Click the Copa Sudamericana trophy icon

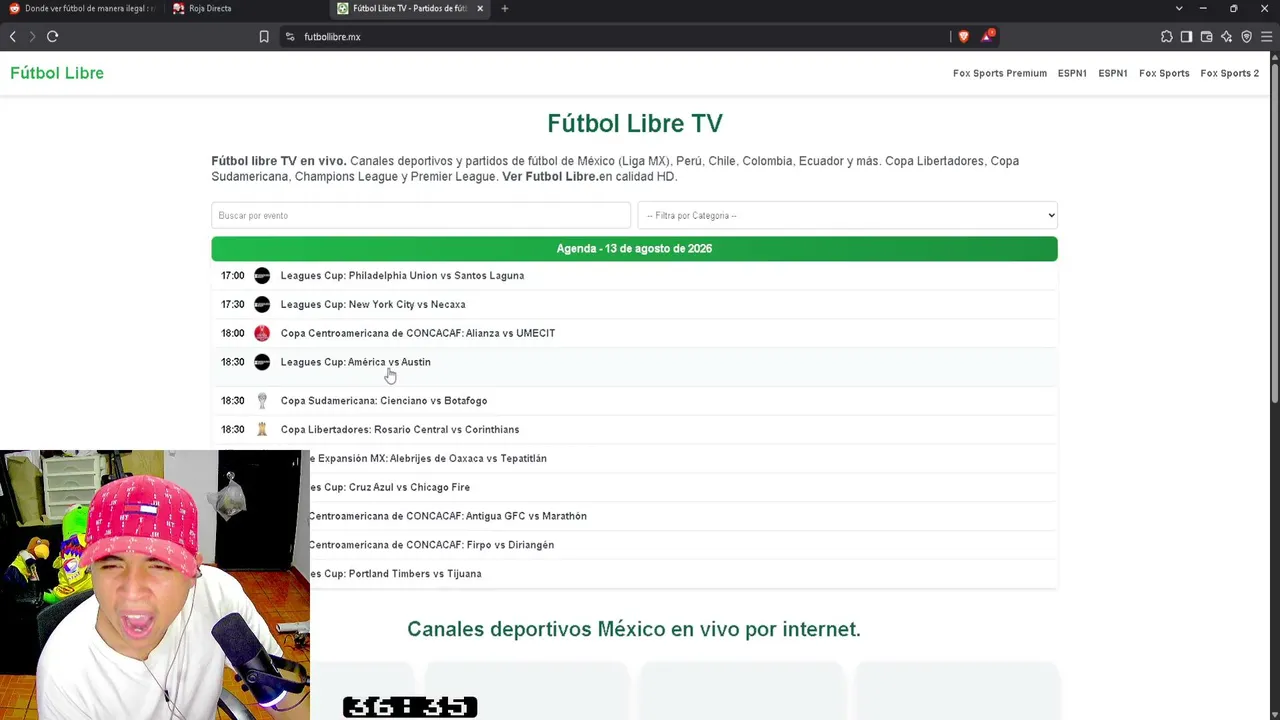pyautogui.click(x=262, y=401)
